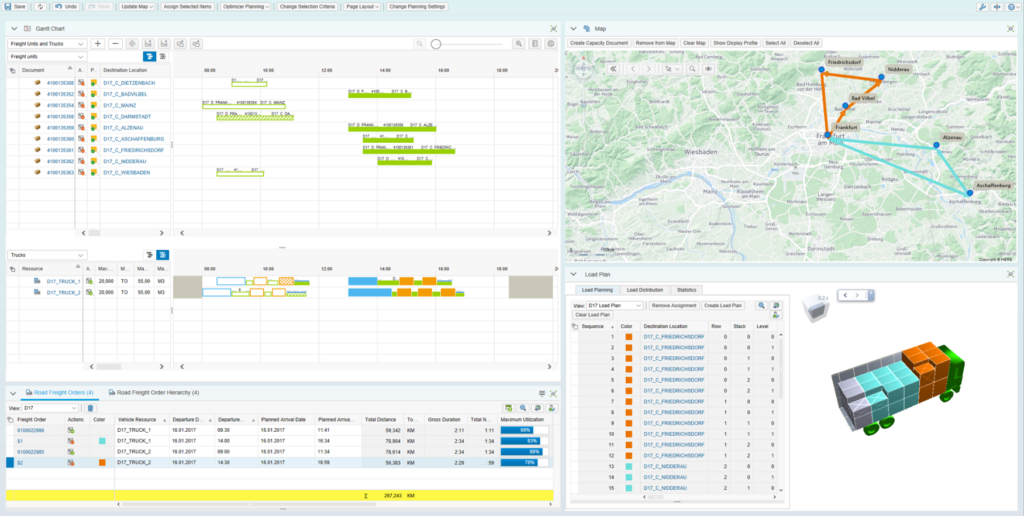Click the wrench icon in top-right corner
1024x516 pixels.
click(x=982, y=7)
